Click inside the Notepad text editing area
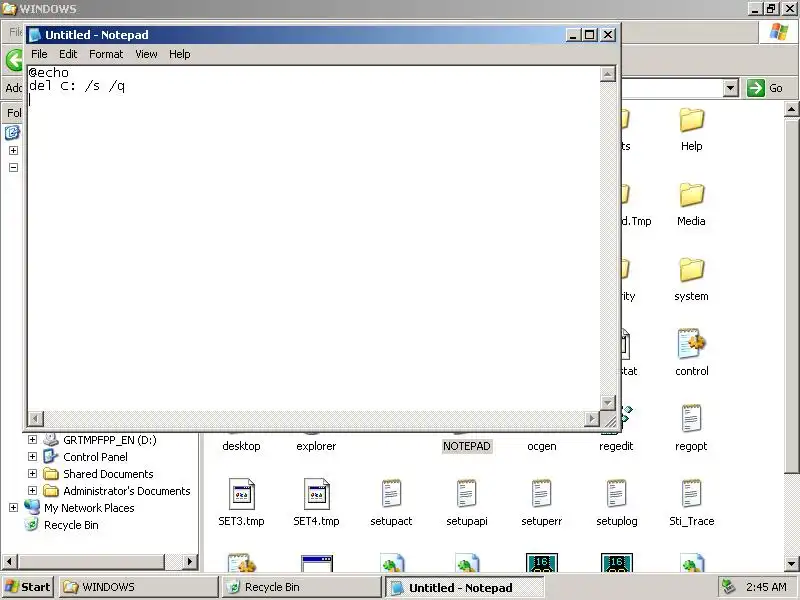The height and width of the screenshot is (600, 800). [x=314, y=238]
